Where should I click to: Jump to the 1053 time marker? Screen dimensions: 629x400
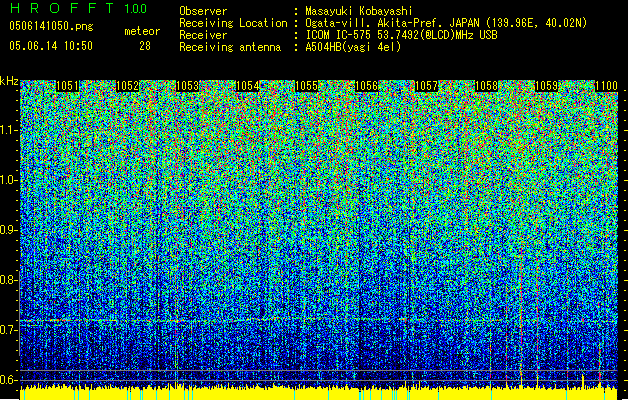pos(188,86)
